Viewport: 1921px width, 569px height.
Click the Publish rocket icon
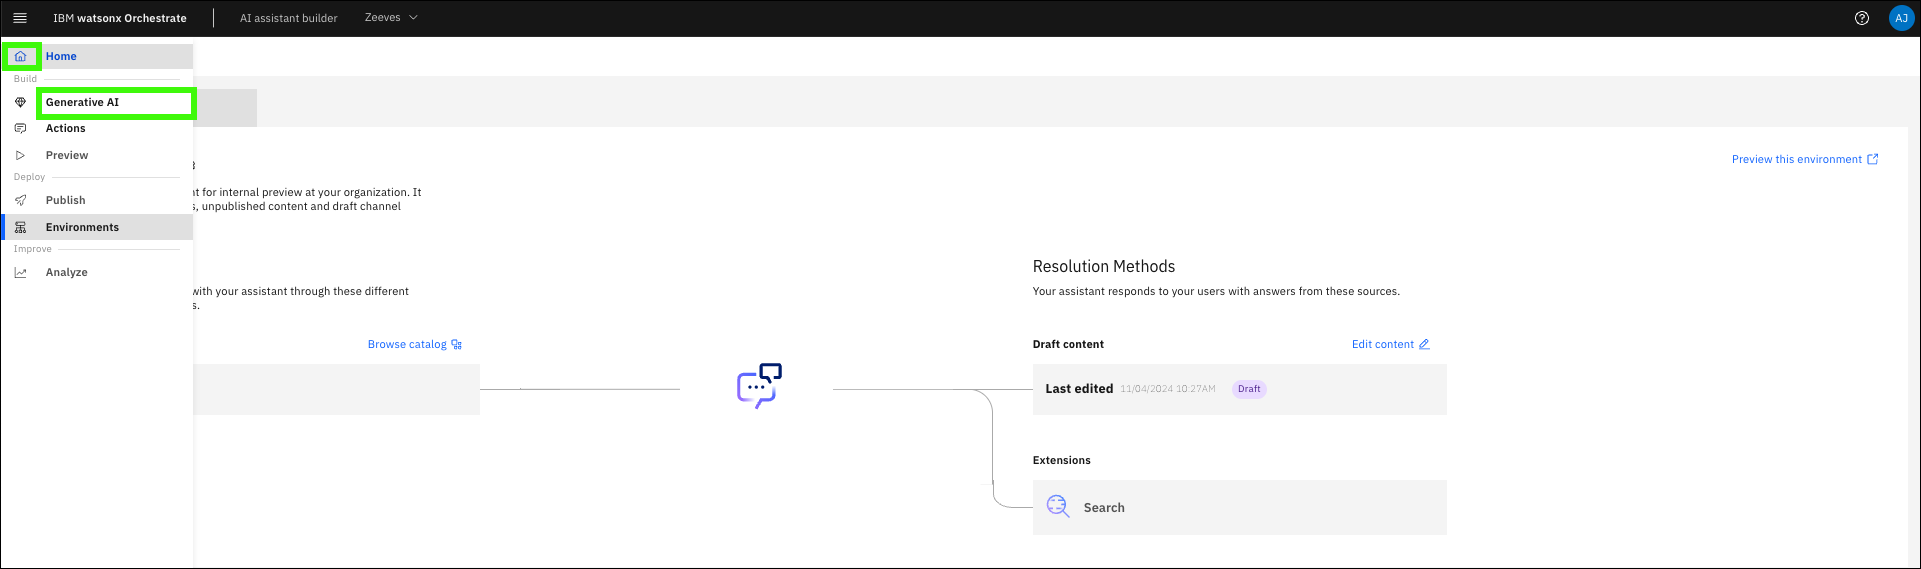(20, 200)
